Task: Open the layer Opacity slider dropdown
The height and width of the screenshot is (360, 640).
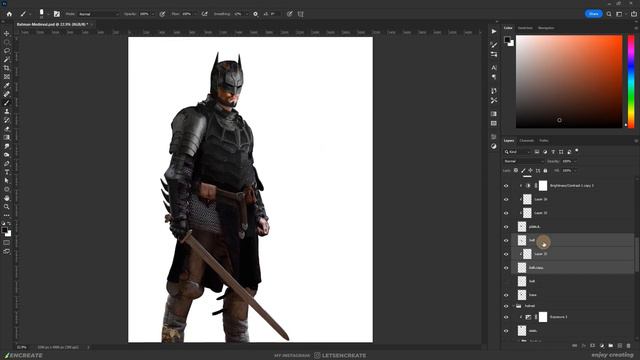Action: coord(575,161)
